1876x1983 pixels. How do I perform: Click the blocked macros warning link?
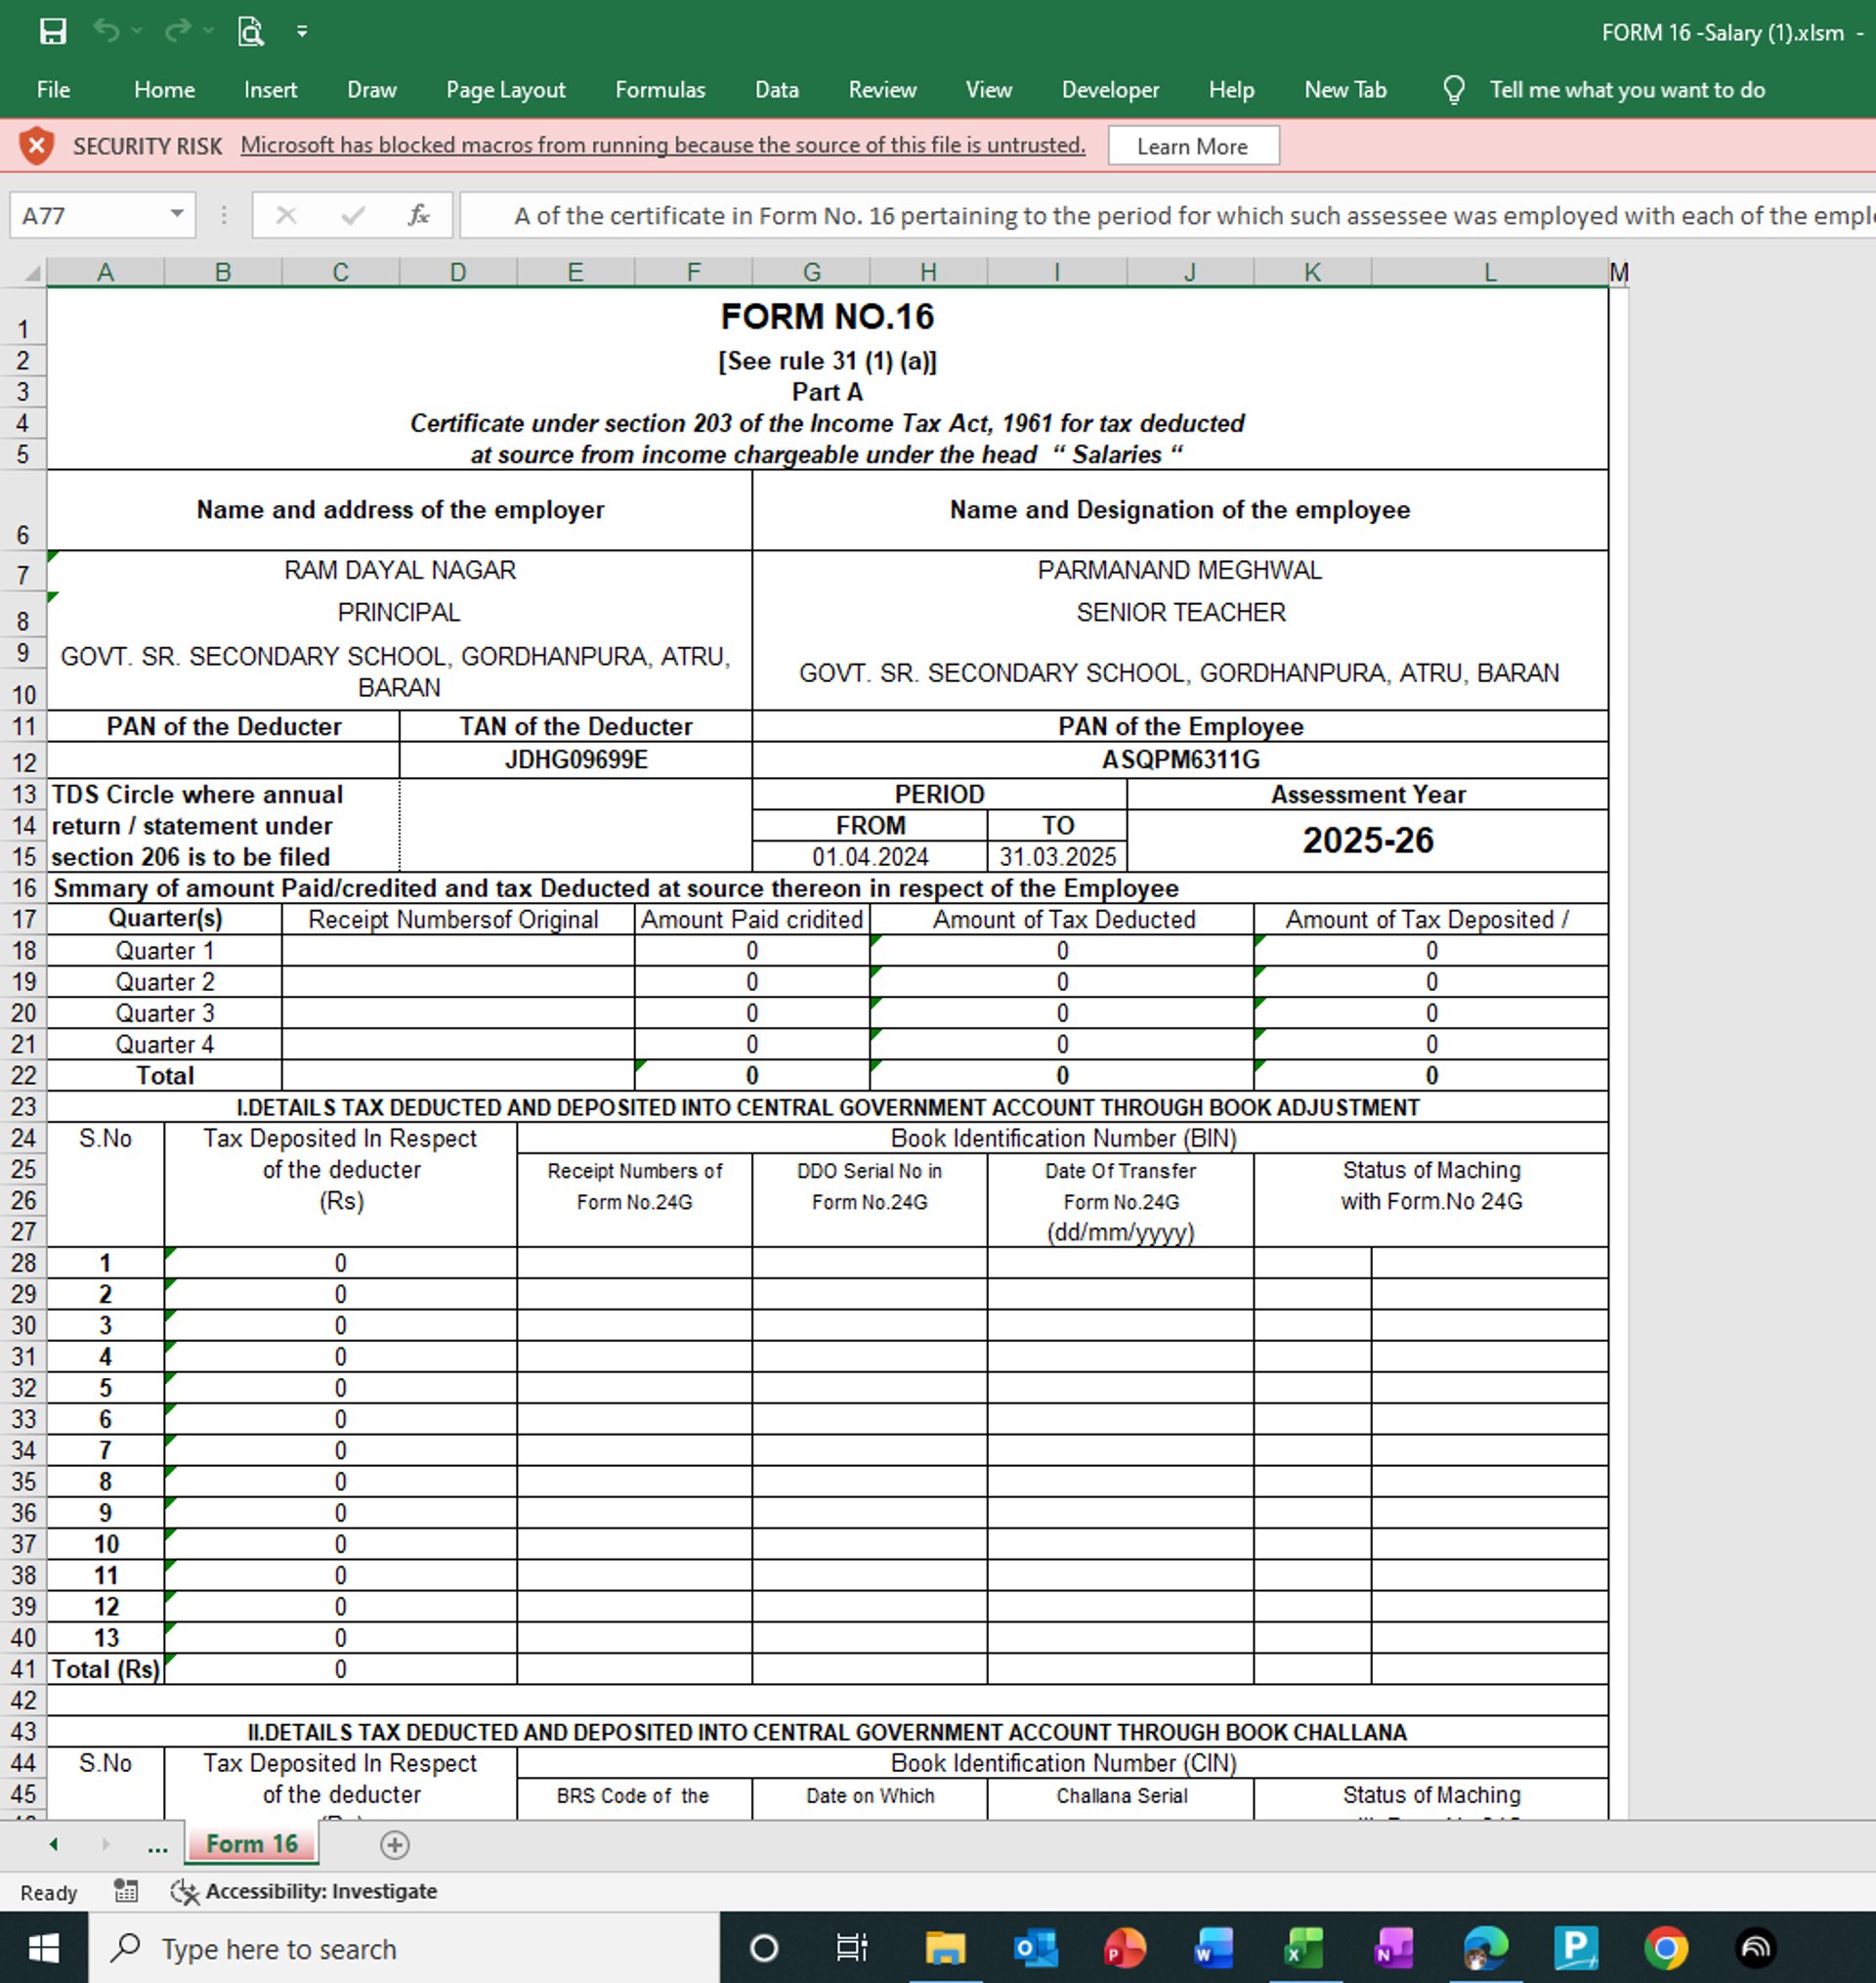[x=662, y=145]
